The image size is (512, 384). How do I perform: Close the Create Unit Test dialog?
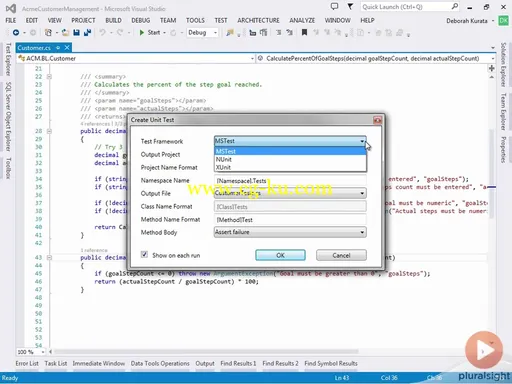(x=377, y=120)
